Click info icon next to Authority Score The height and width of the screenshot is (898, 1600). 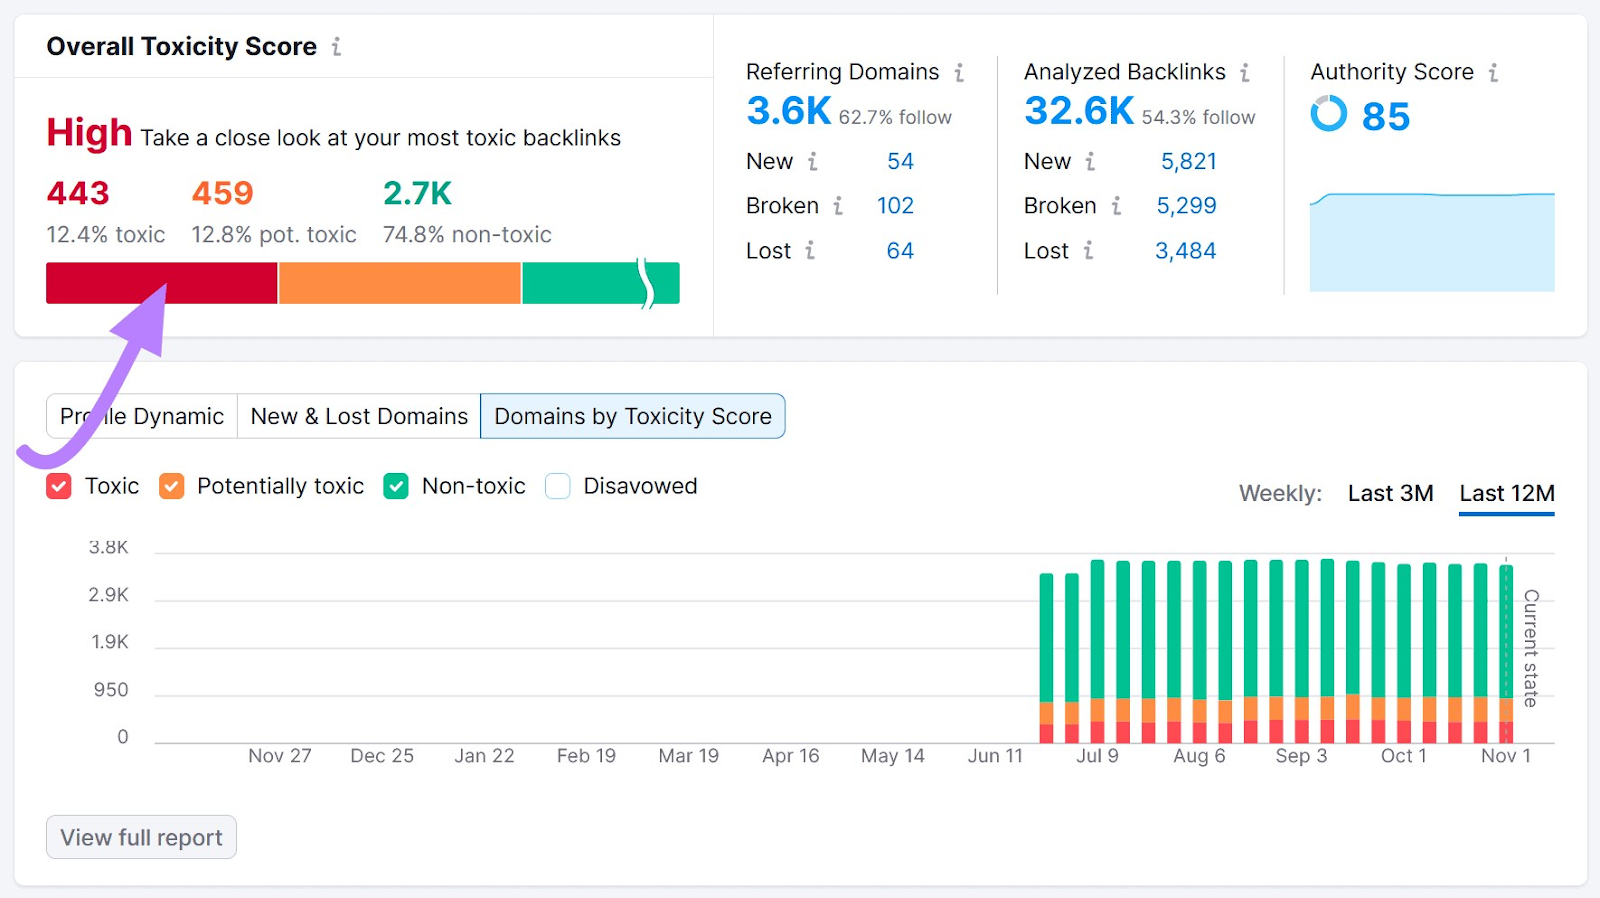pyautogui.click(x=1493, y=72)
